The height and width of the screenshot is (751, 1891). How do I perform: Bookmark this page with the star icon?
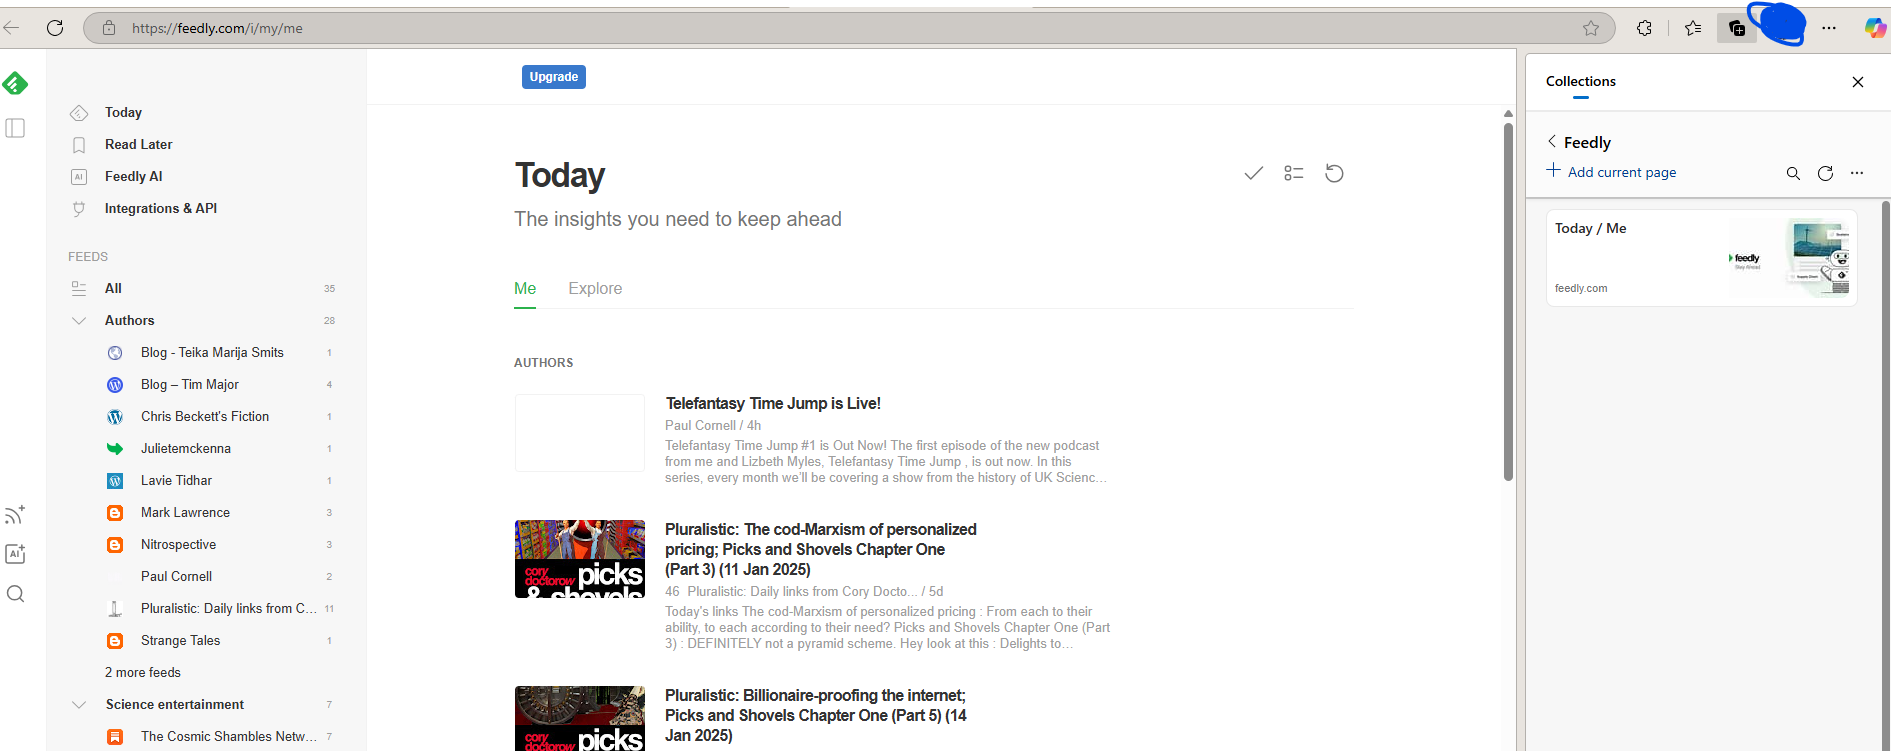1591,28
